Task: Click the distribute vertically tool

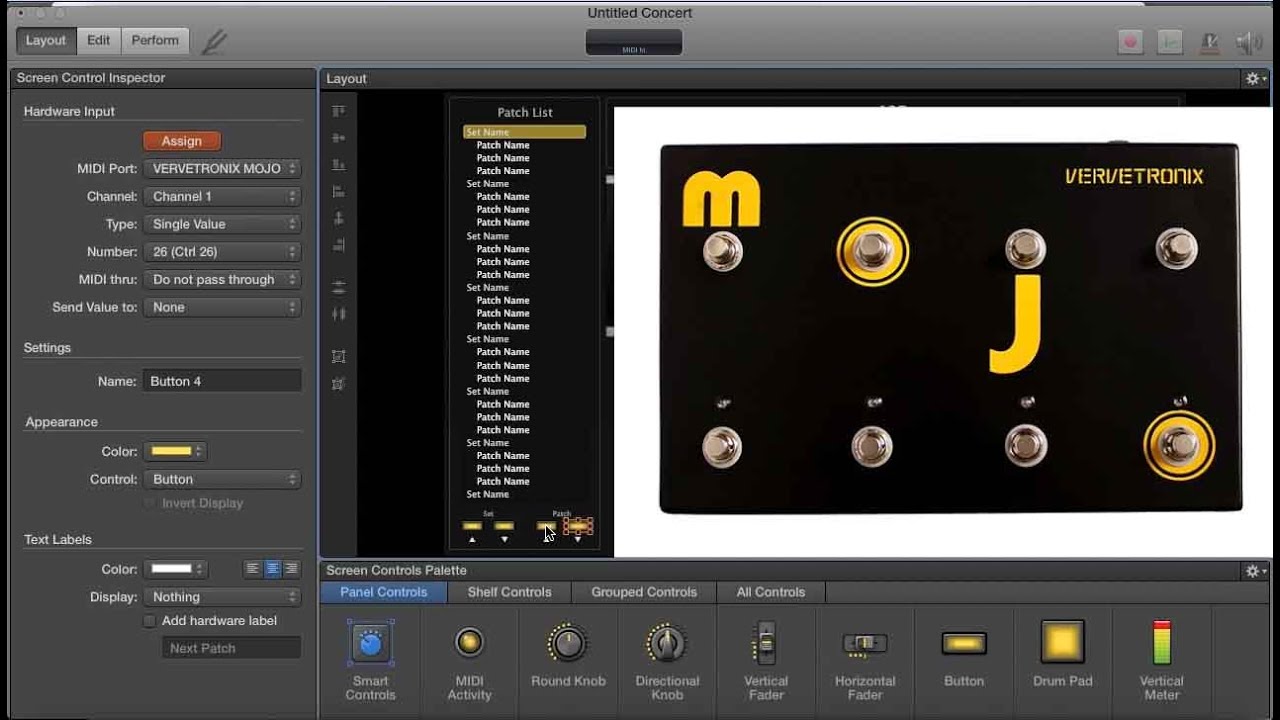Action: pos(339,287)
